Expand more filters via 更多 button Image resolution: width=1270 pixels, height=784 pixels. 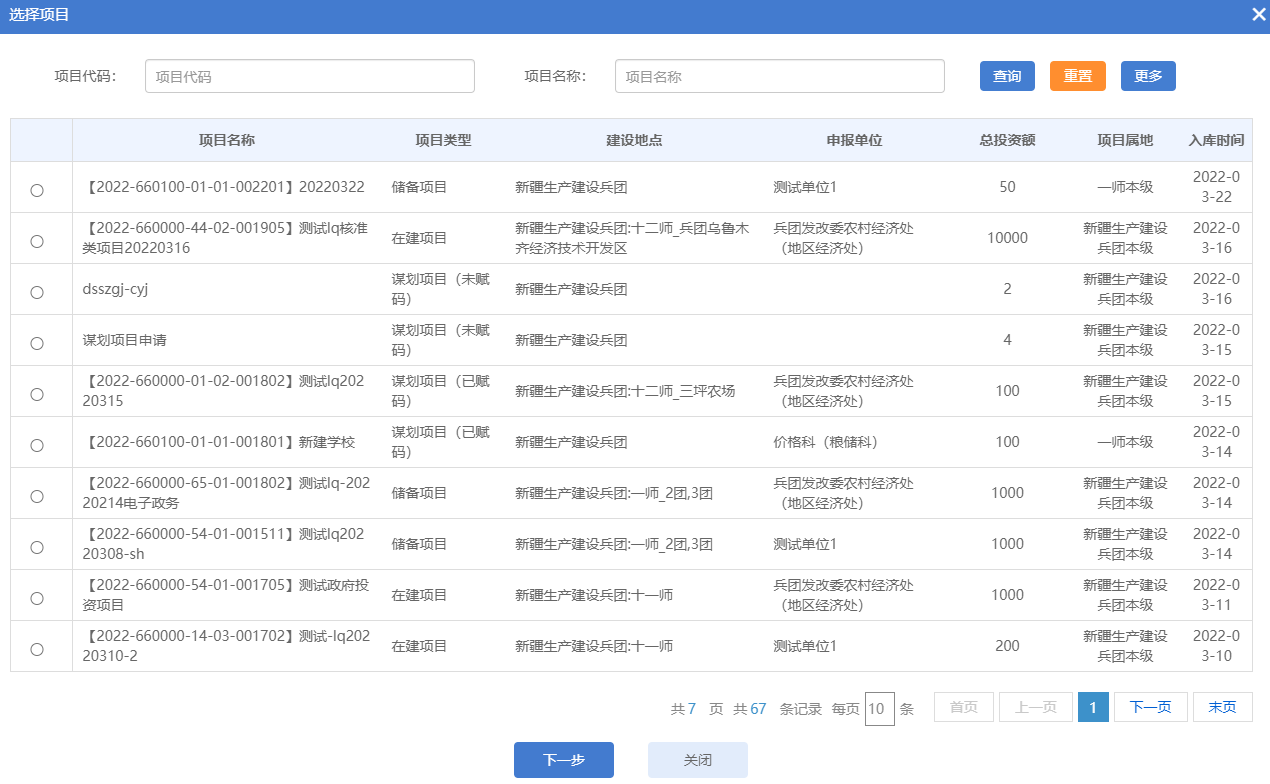(x=1148, y=76)
